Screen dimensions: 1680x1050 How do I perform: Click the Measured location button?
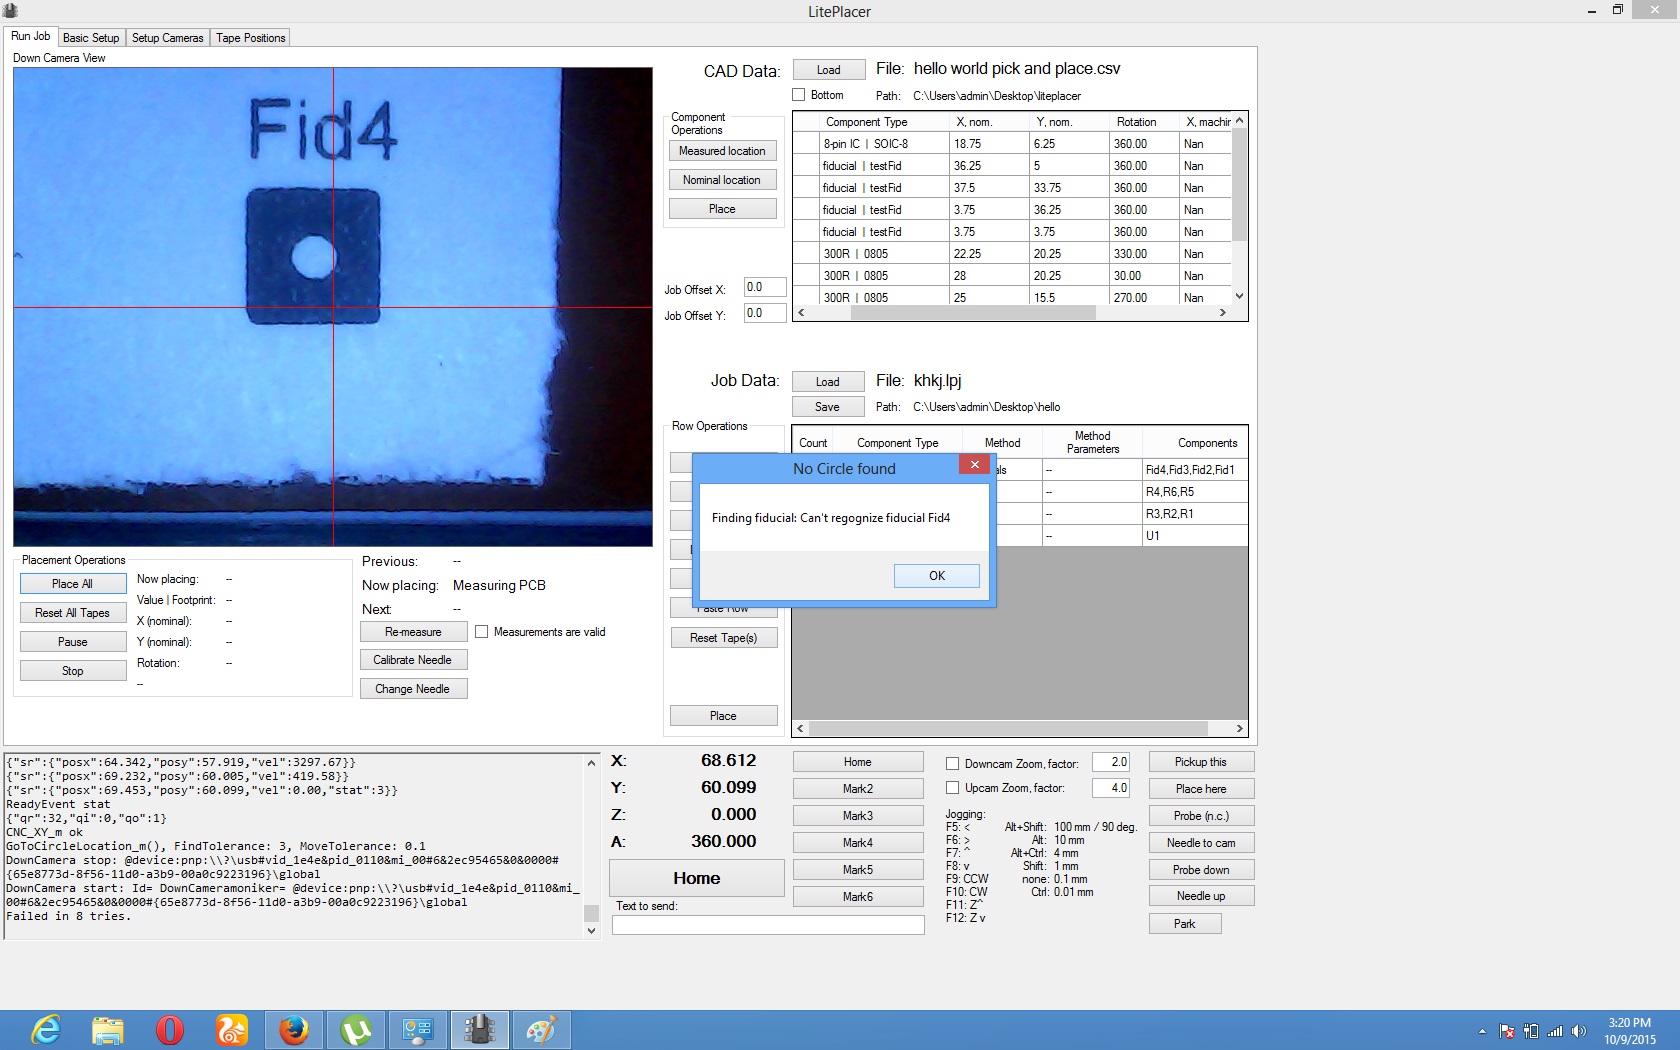click(722, 151)
